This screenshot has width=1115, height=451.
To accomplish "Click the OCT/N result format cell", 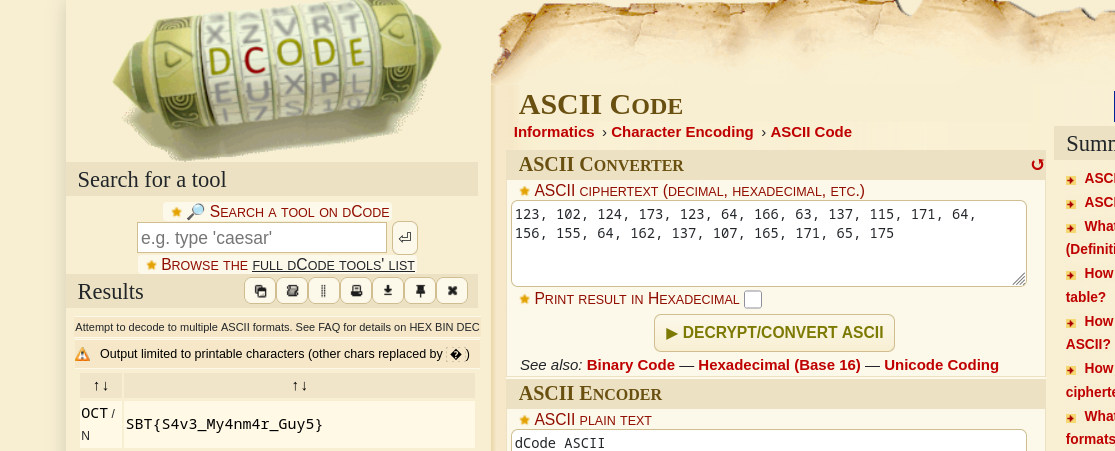I will pyautogui.click(x=101, y=424).
